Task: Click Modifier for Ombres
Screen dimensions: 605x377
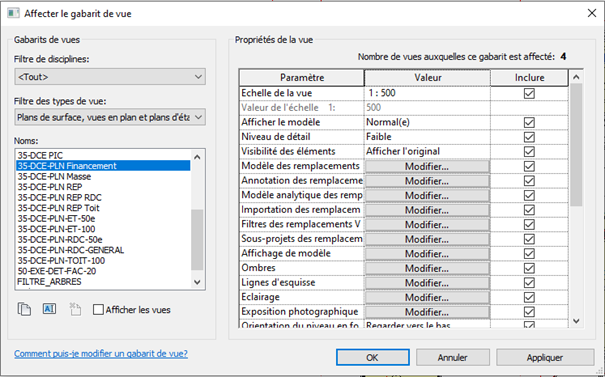Action: tap(427, 269)
